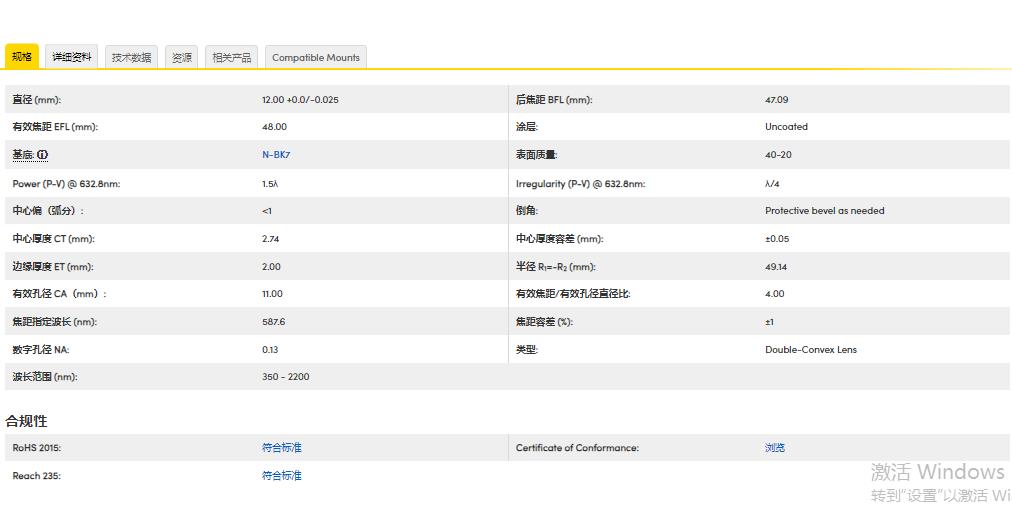Click the wavelength range 350 - 2200 value
Viewport: 1012px width, 516px height.
(285, 377)
